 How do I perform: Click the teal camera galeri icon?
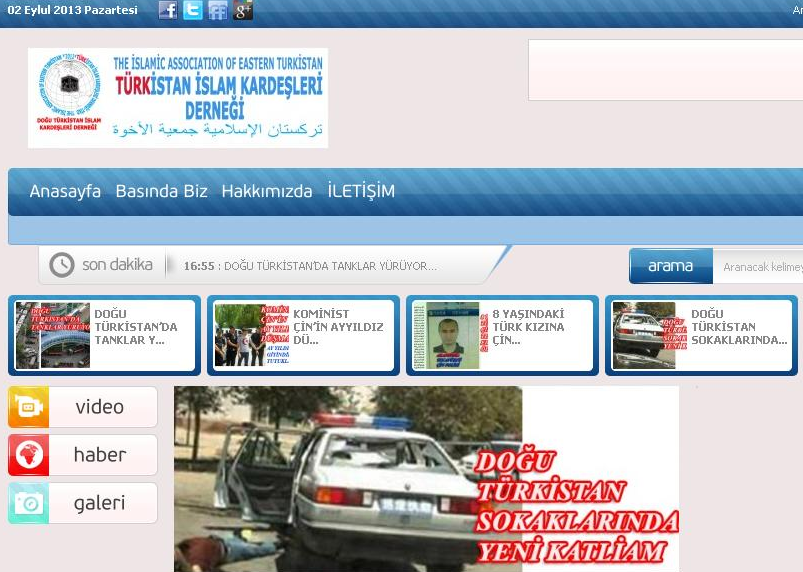pos(28,503)
